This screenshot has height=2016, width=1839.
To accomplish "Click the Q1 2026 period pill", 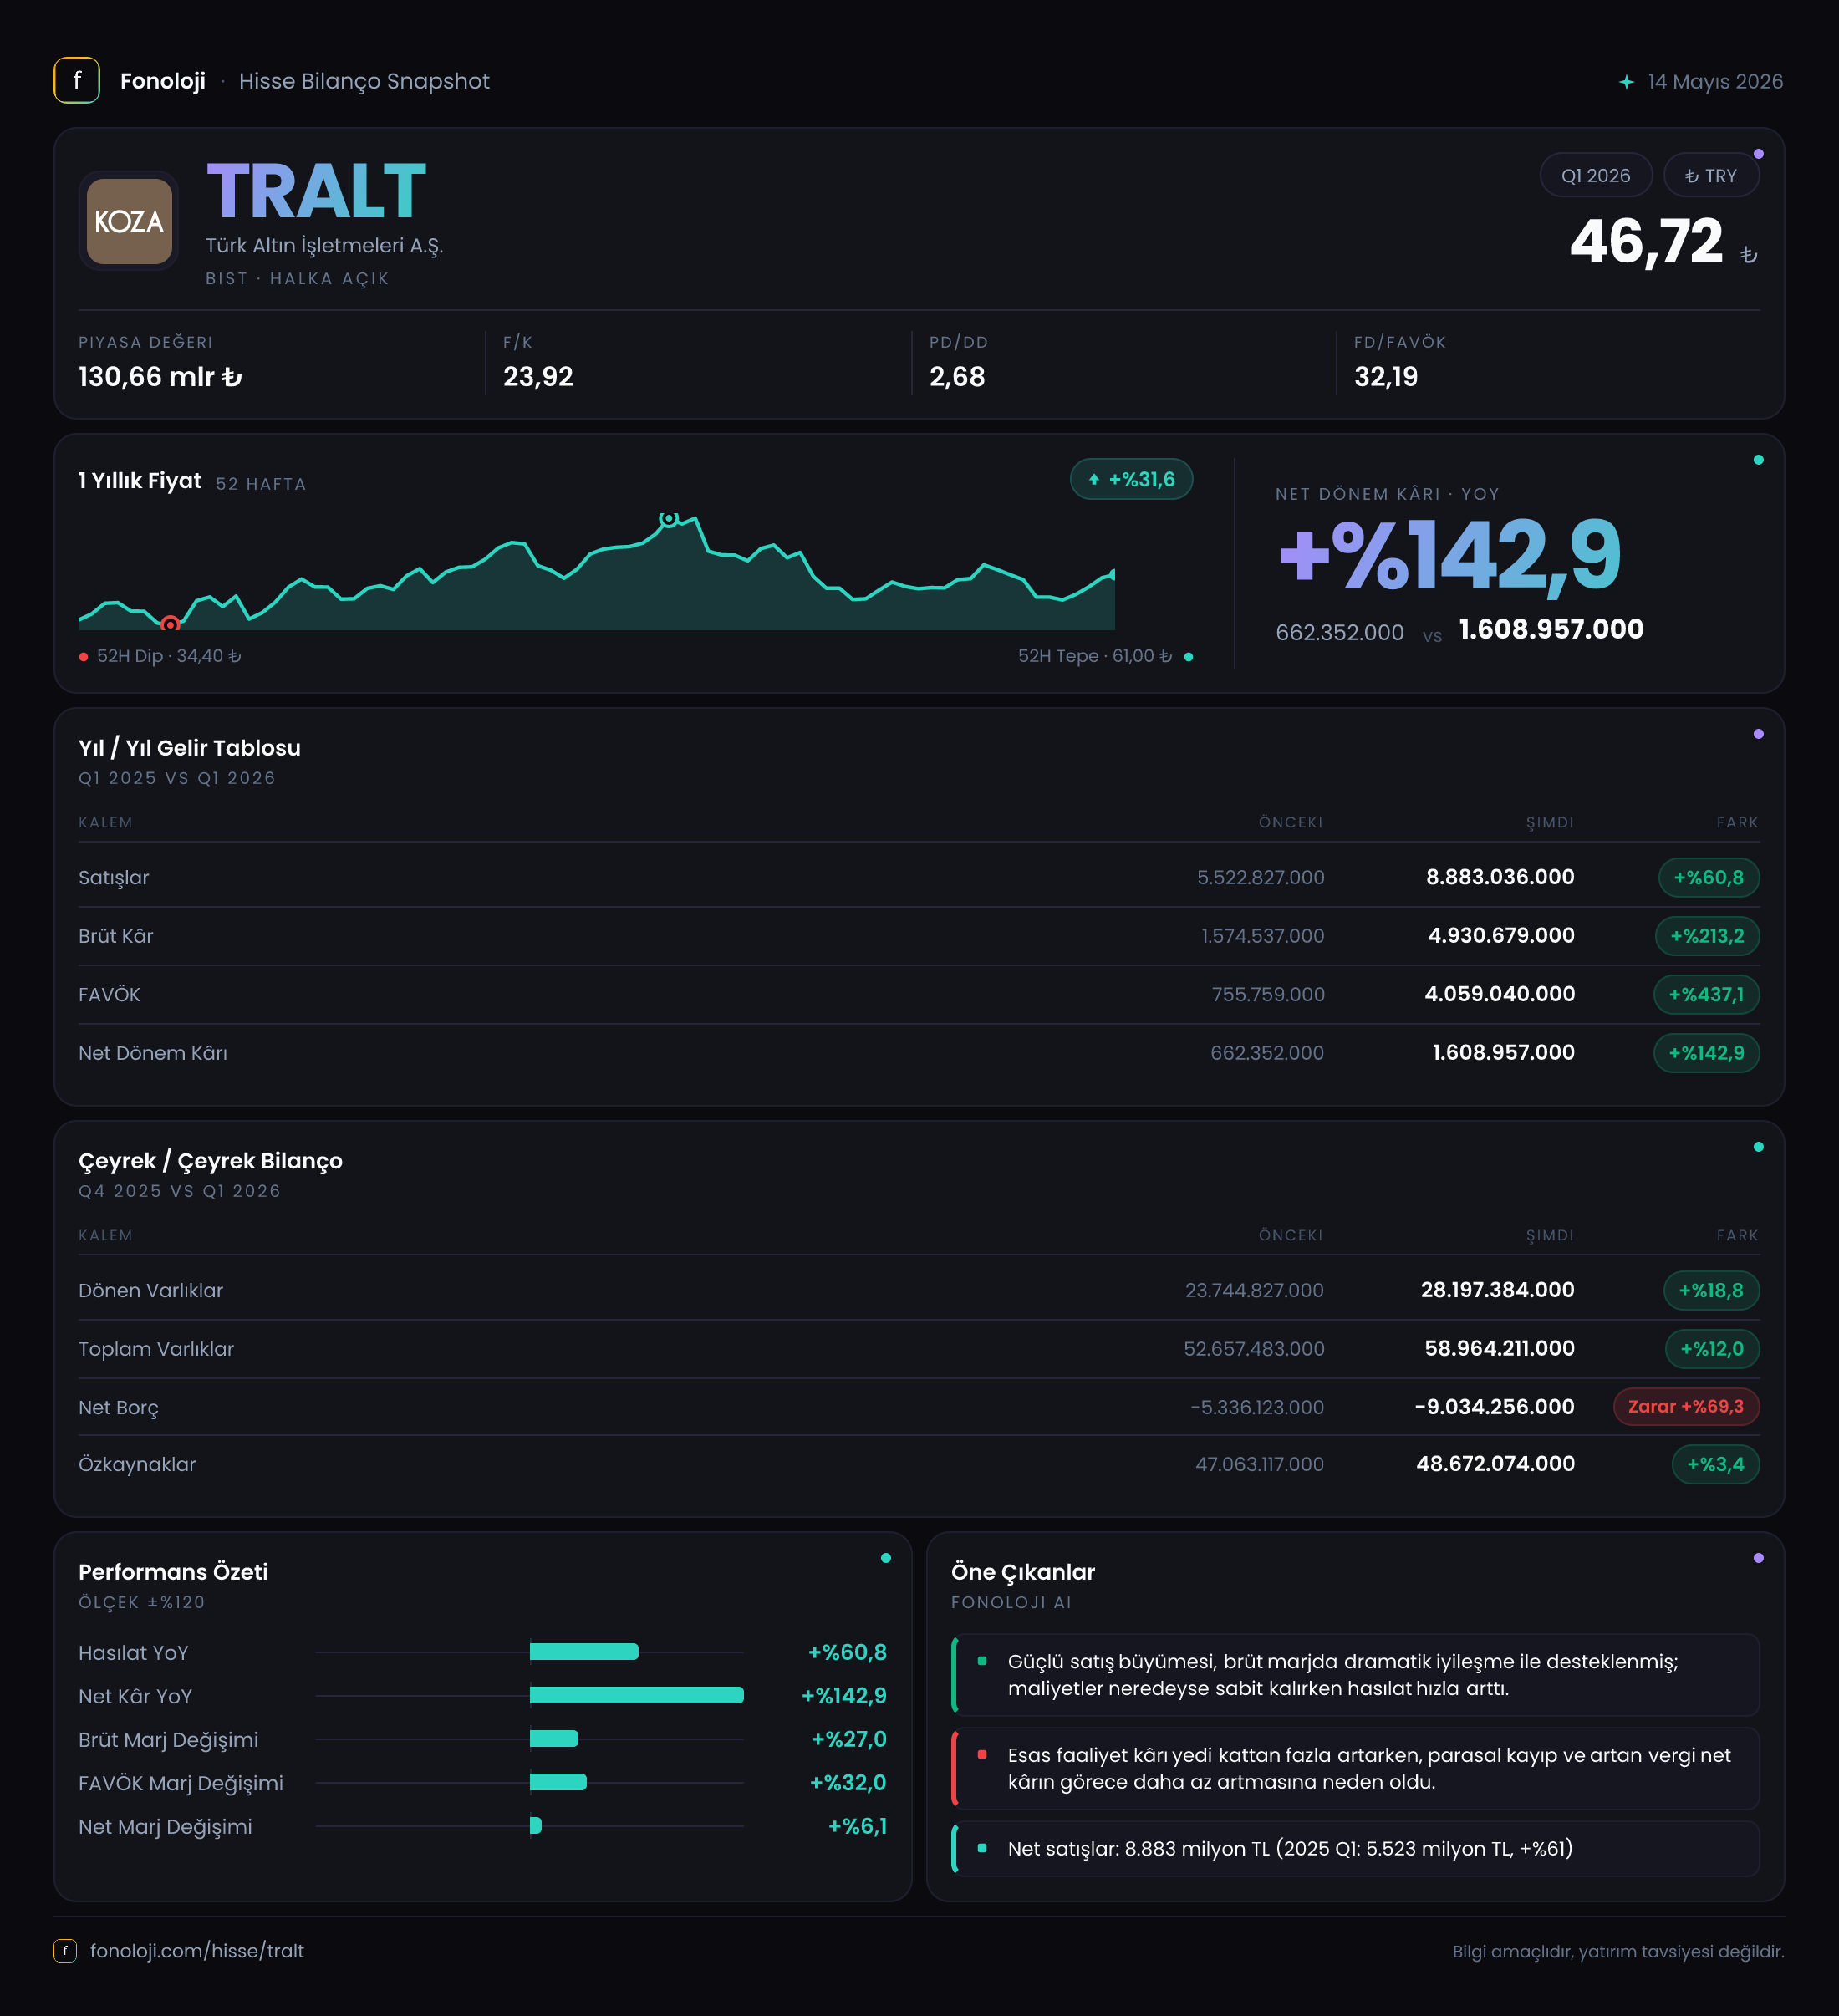I will [x=1596, y=175].
